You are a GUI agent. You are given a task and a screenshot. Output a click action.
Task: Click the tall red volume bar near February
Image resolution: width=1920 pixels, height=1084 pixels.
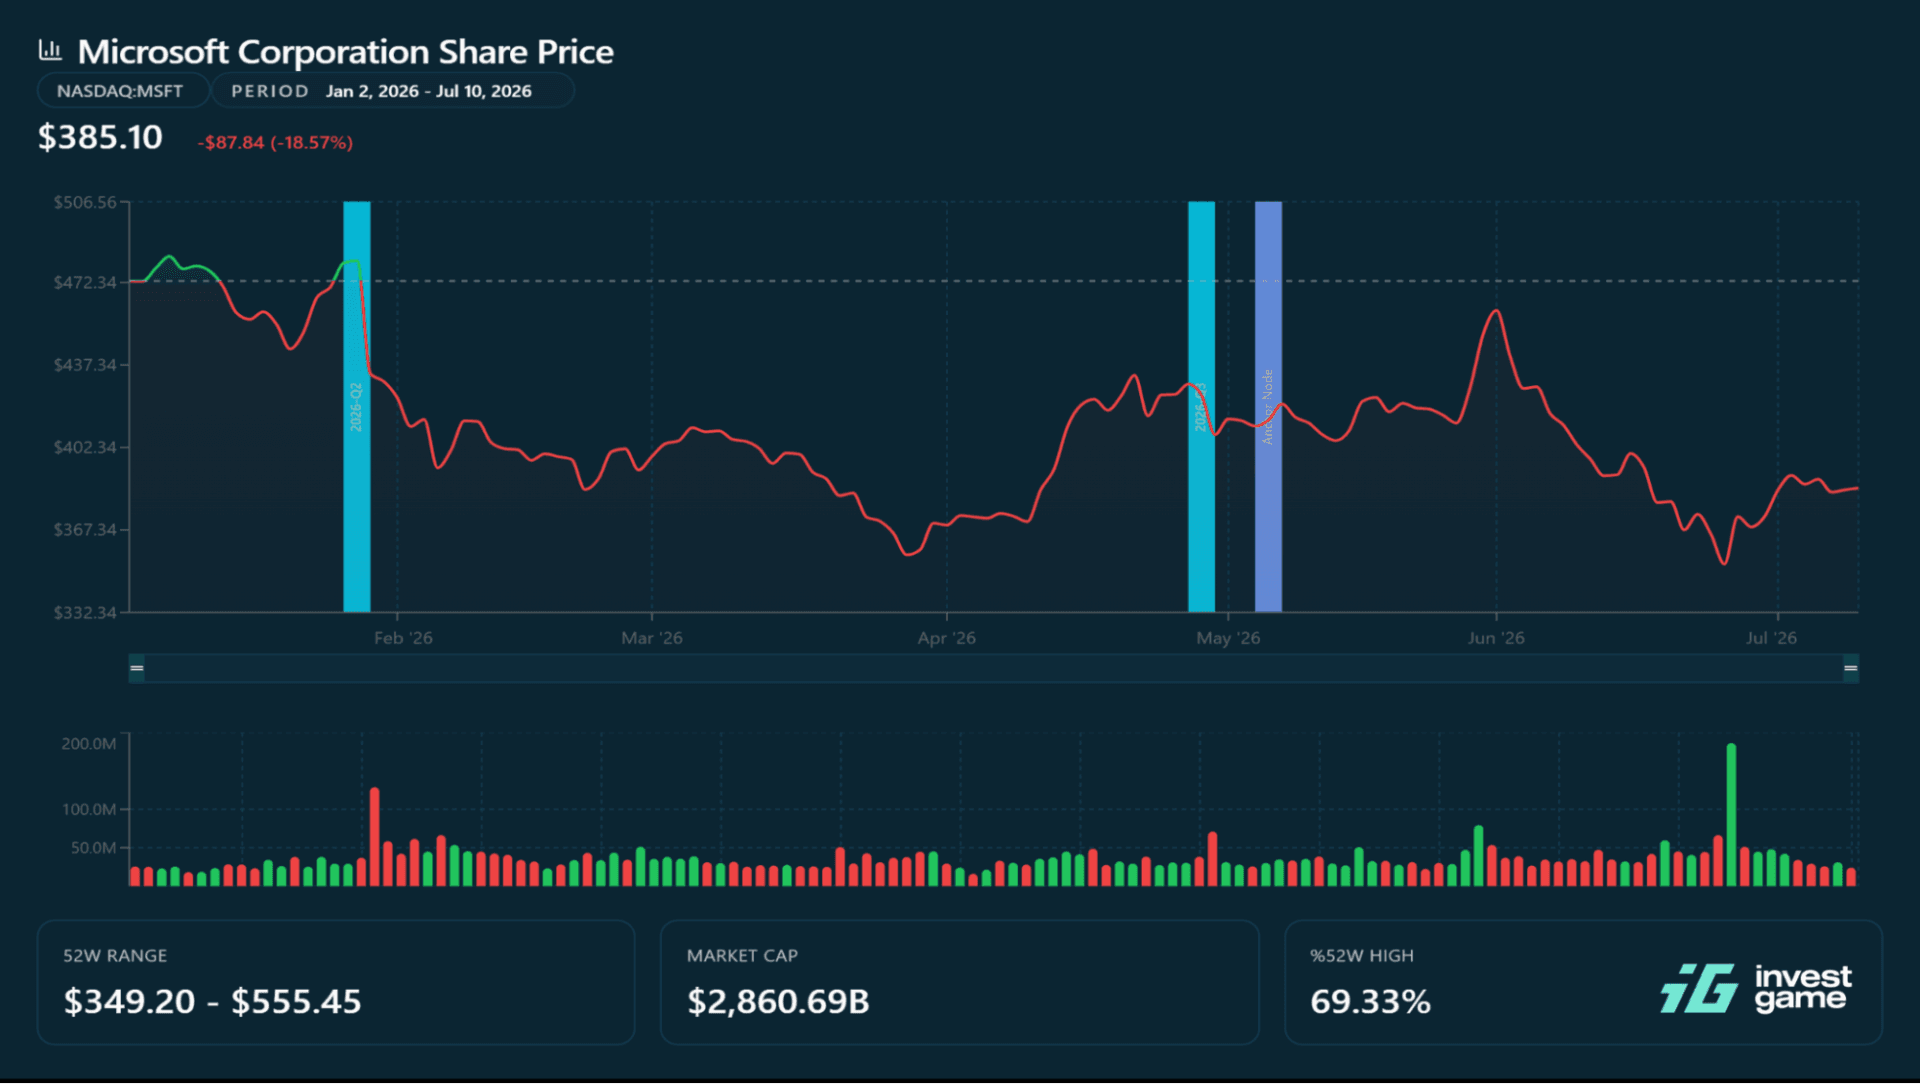375,837
